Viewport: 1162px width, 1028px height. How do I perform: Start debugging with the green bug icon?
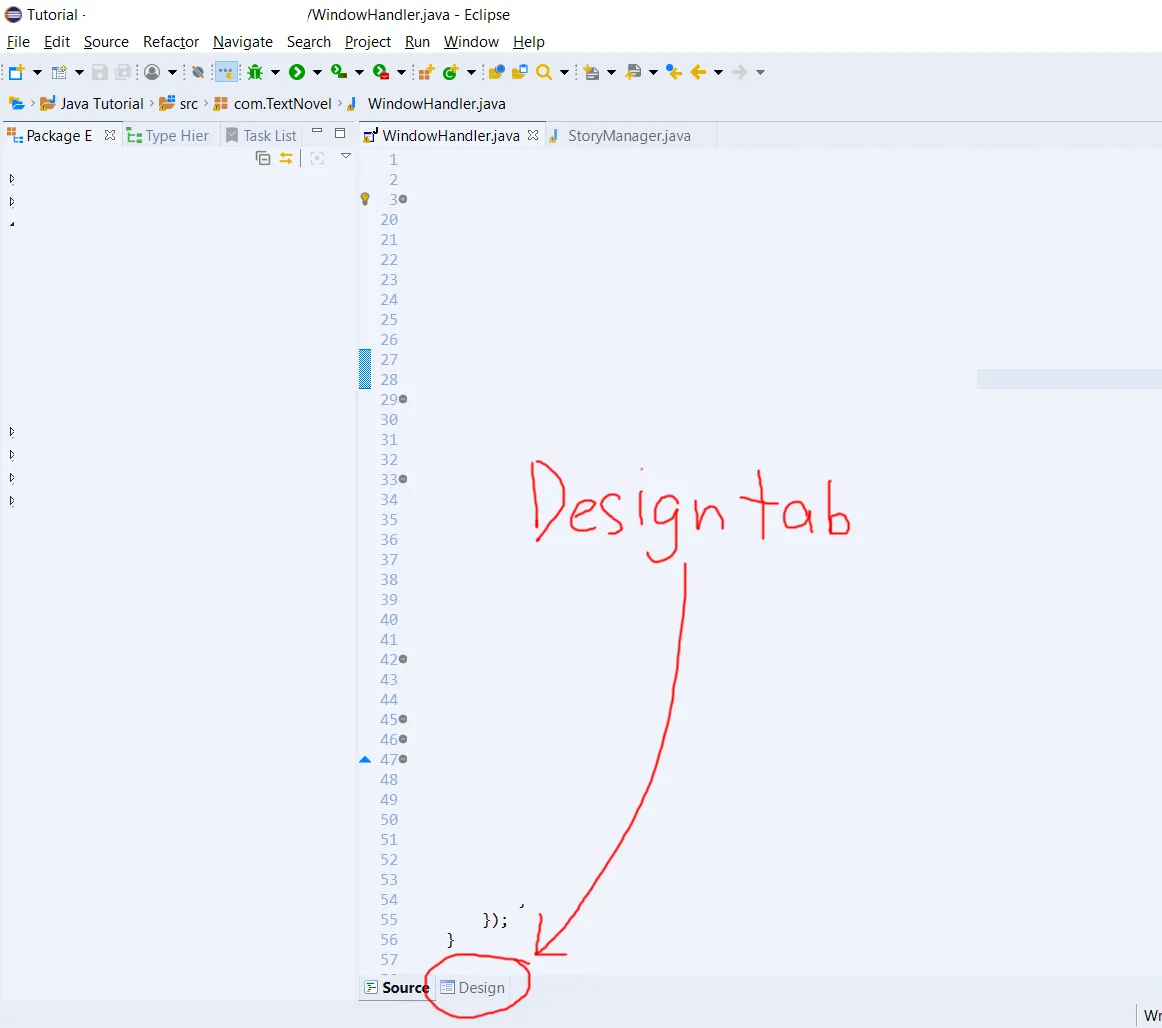[x=255, y=72]
